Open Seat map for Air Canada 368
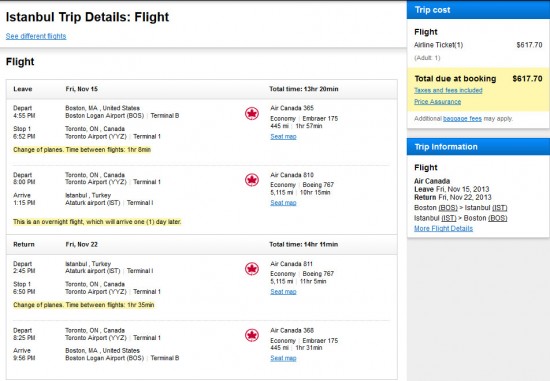The height and width of the screenshot is (381, 550). (x=283, y=358)
